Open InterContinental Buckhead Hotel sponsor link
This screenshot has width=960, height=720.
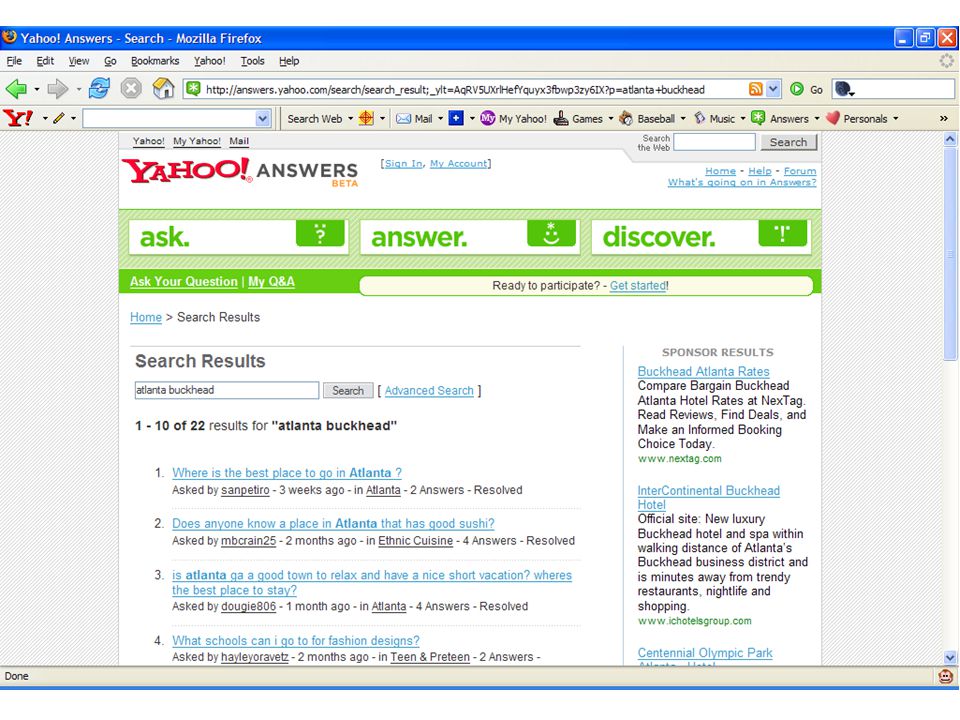click(708, 498)
